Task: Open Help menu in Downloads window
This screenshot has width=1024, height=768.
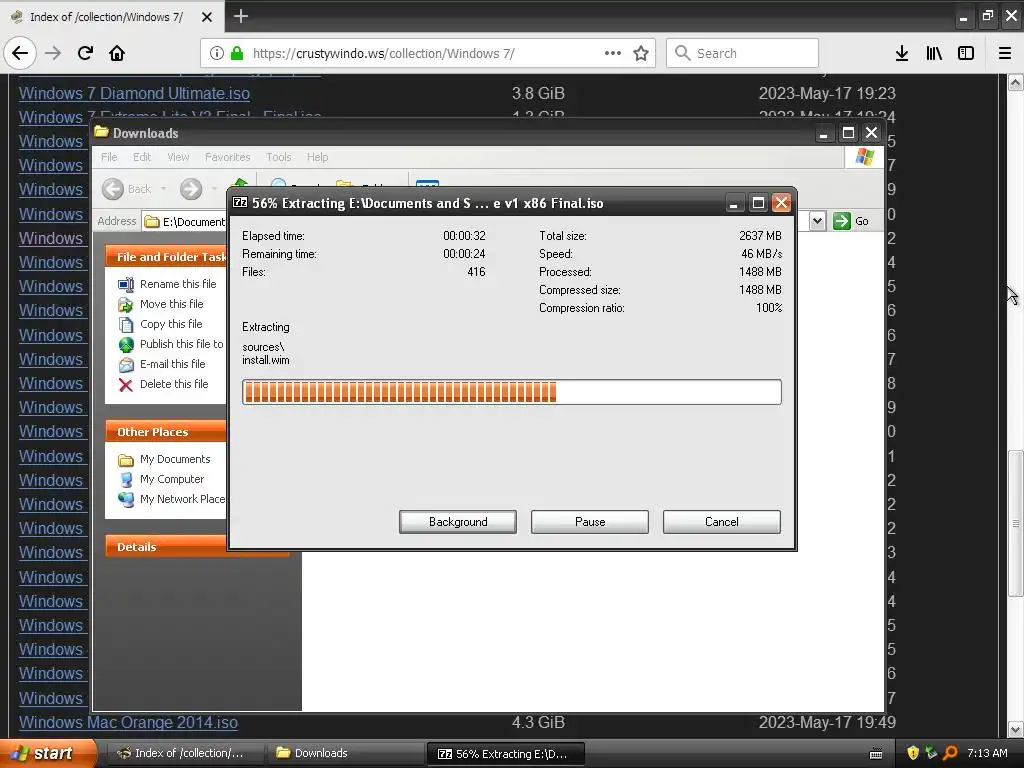Action: [x=317, y=157]
